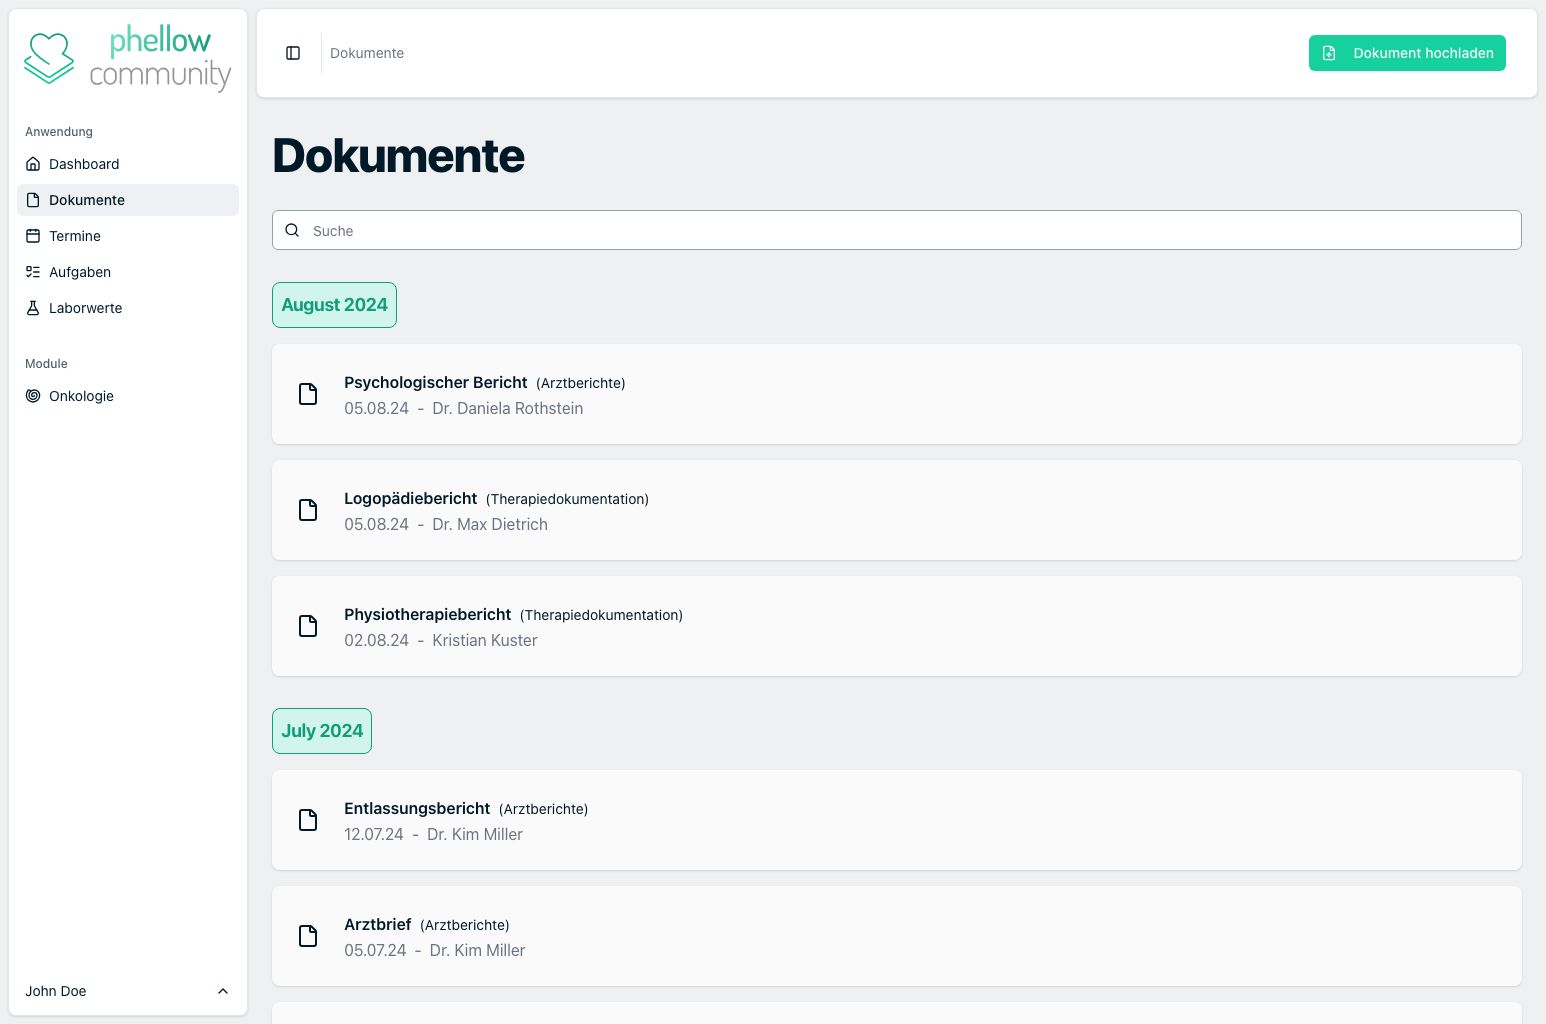1546x1024 pixels.
Task: Select Dokumente in the sidebar
Action: point(128,200)
